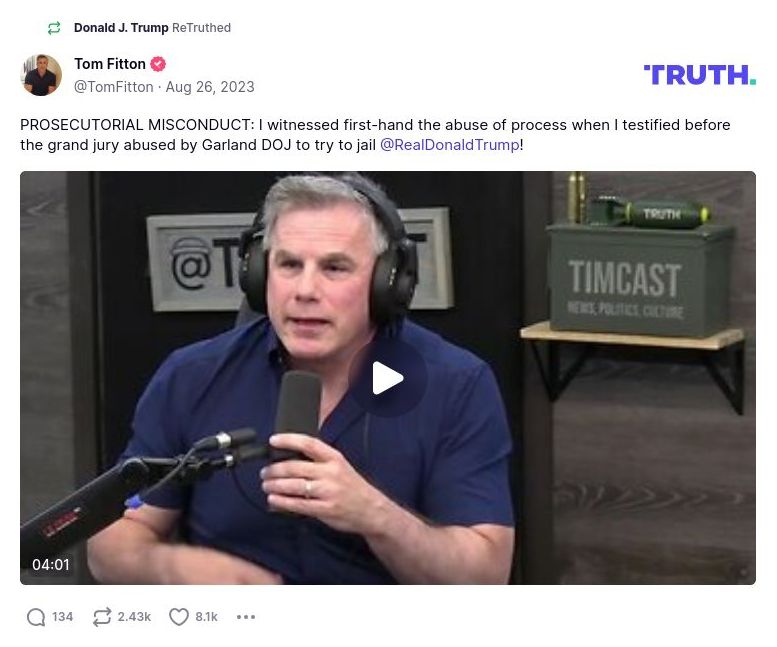Viewport: 777px width, 647px height.
Task: Click the green ReTruthed icon at top
Action: tap(54, 28)
